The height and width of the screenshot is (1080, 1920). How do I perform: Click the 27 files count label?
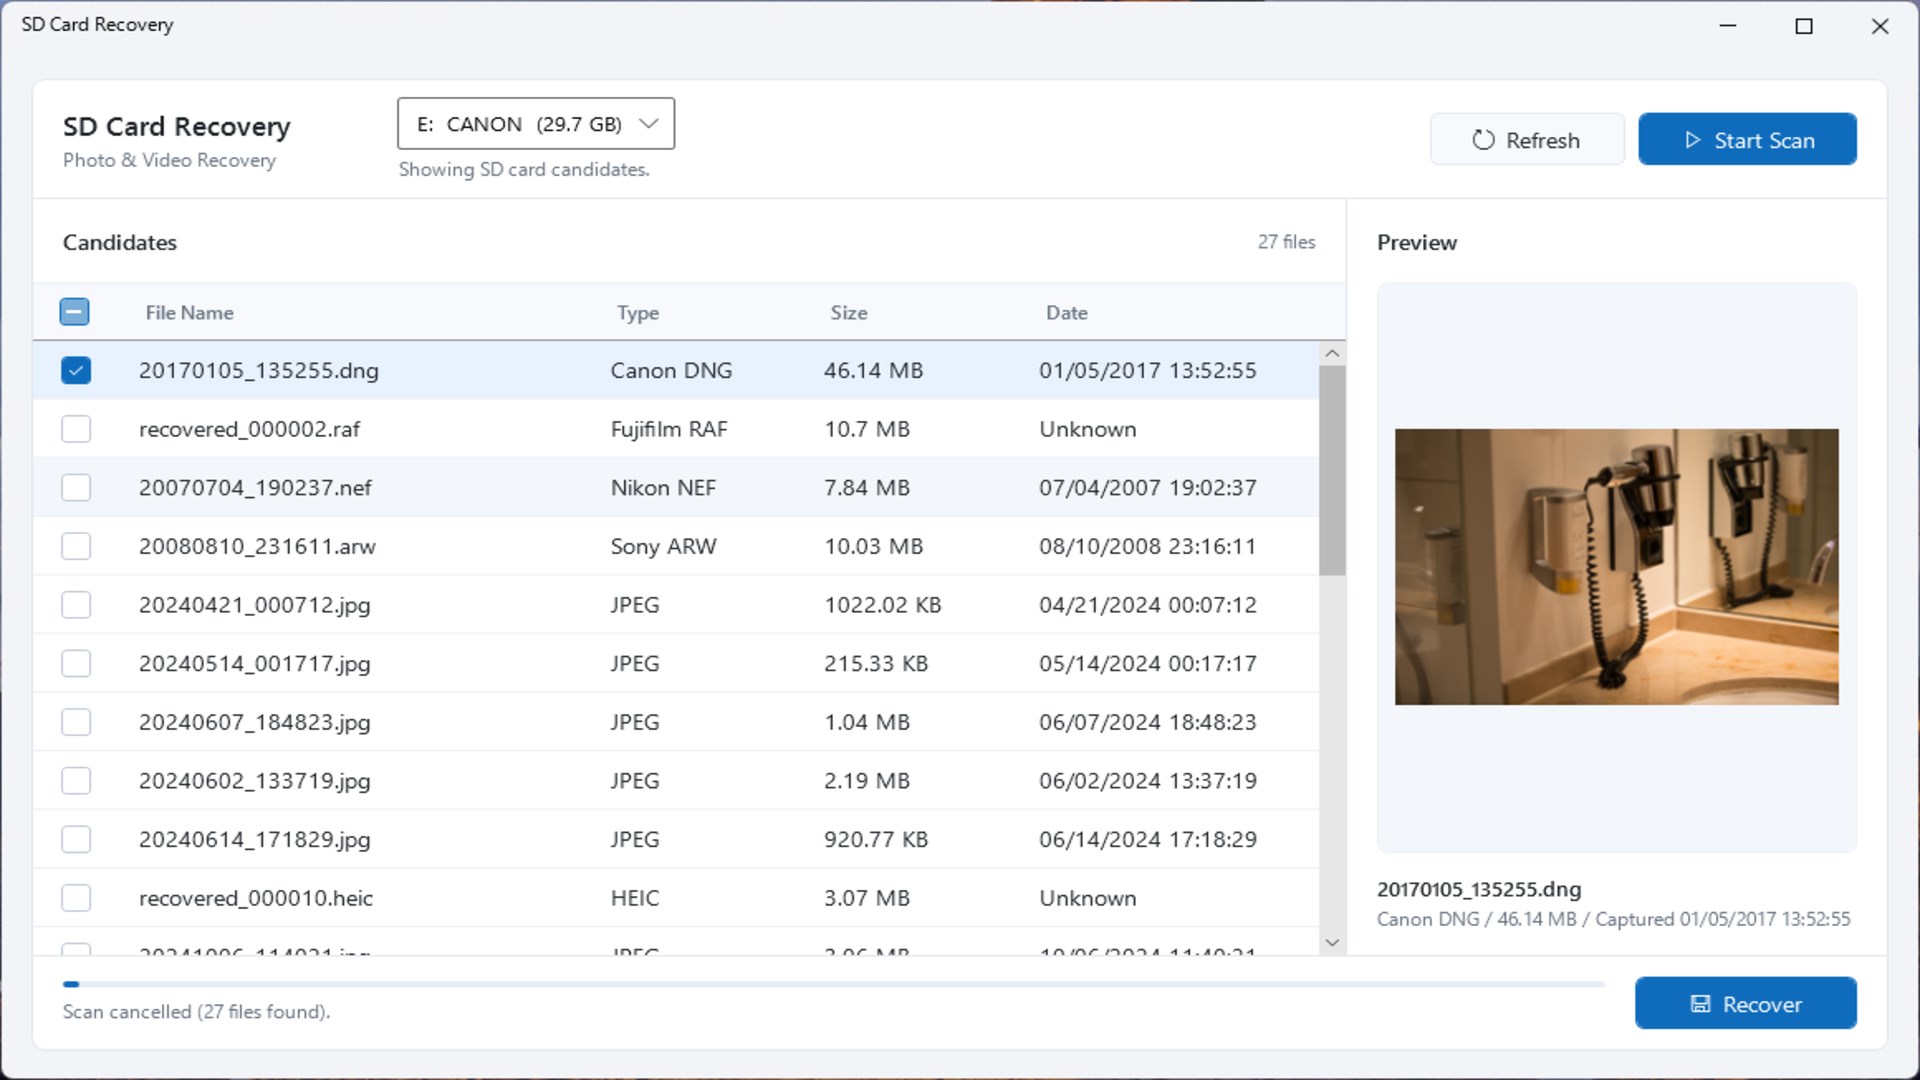1286,242
